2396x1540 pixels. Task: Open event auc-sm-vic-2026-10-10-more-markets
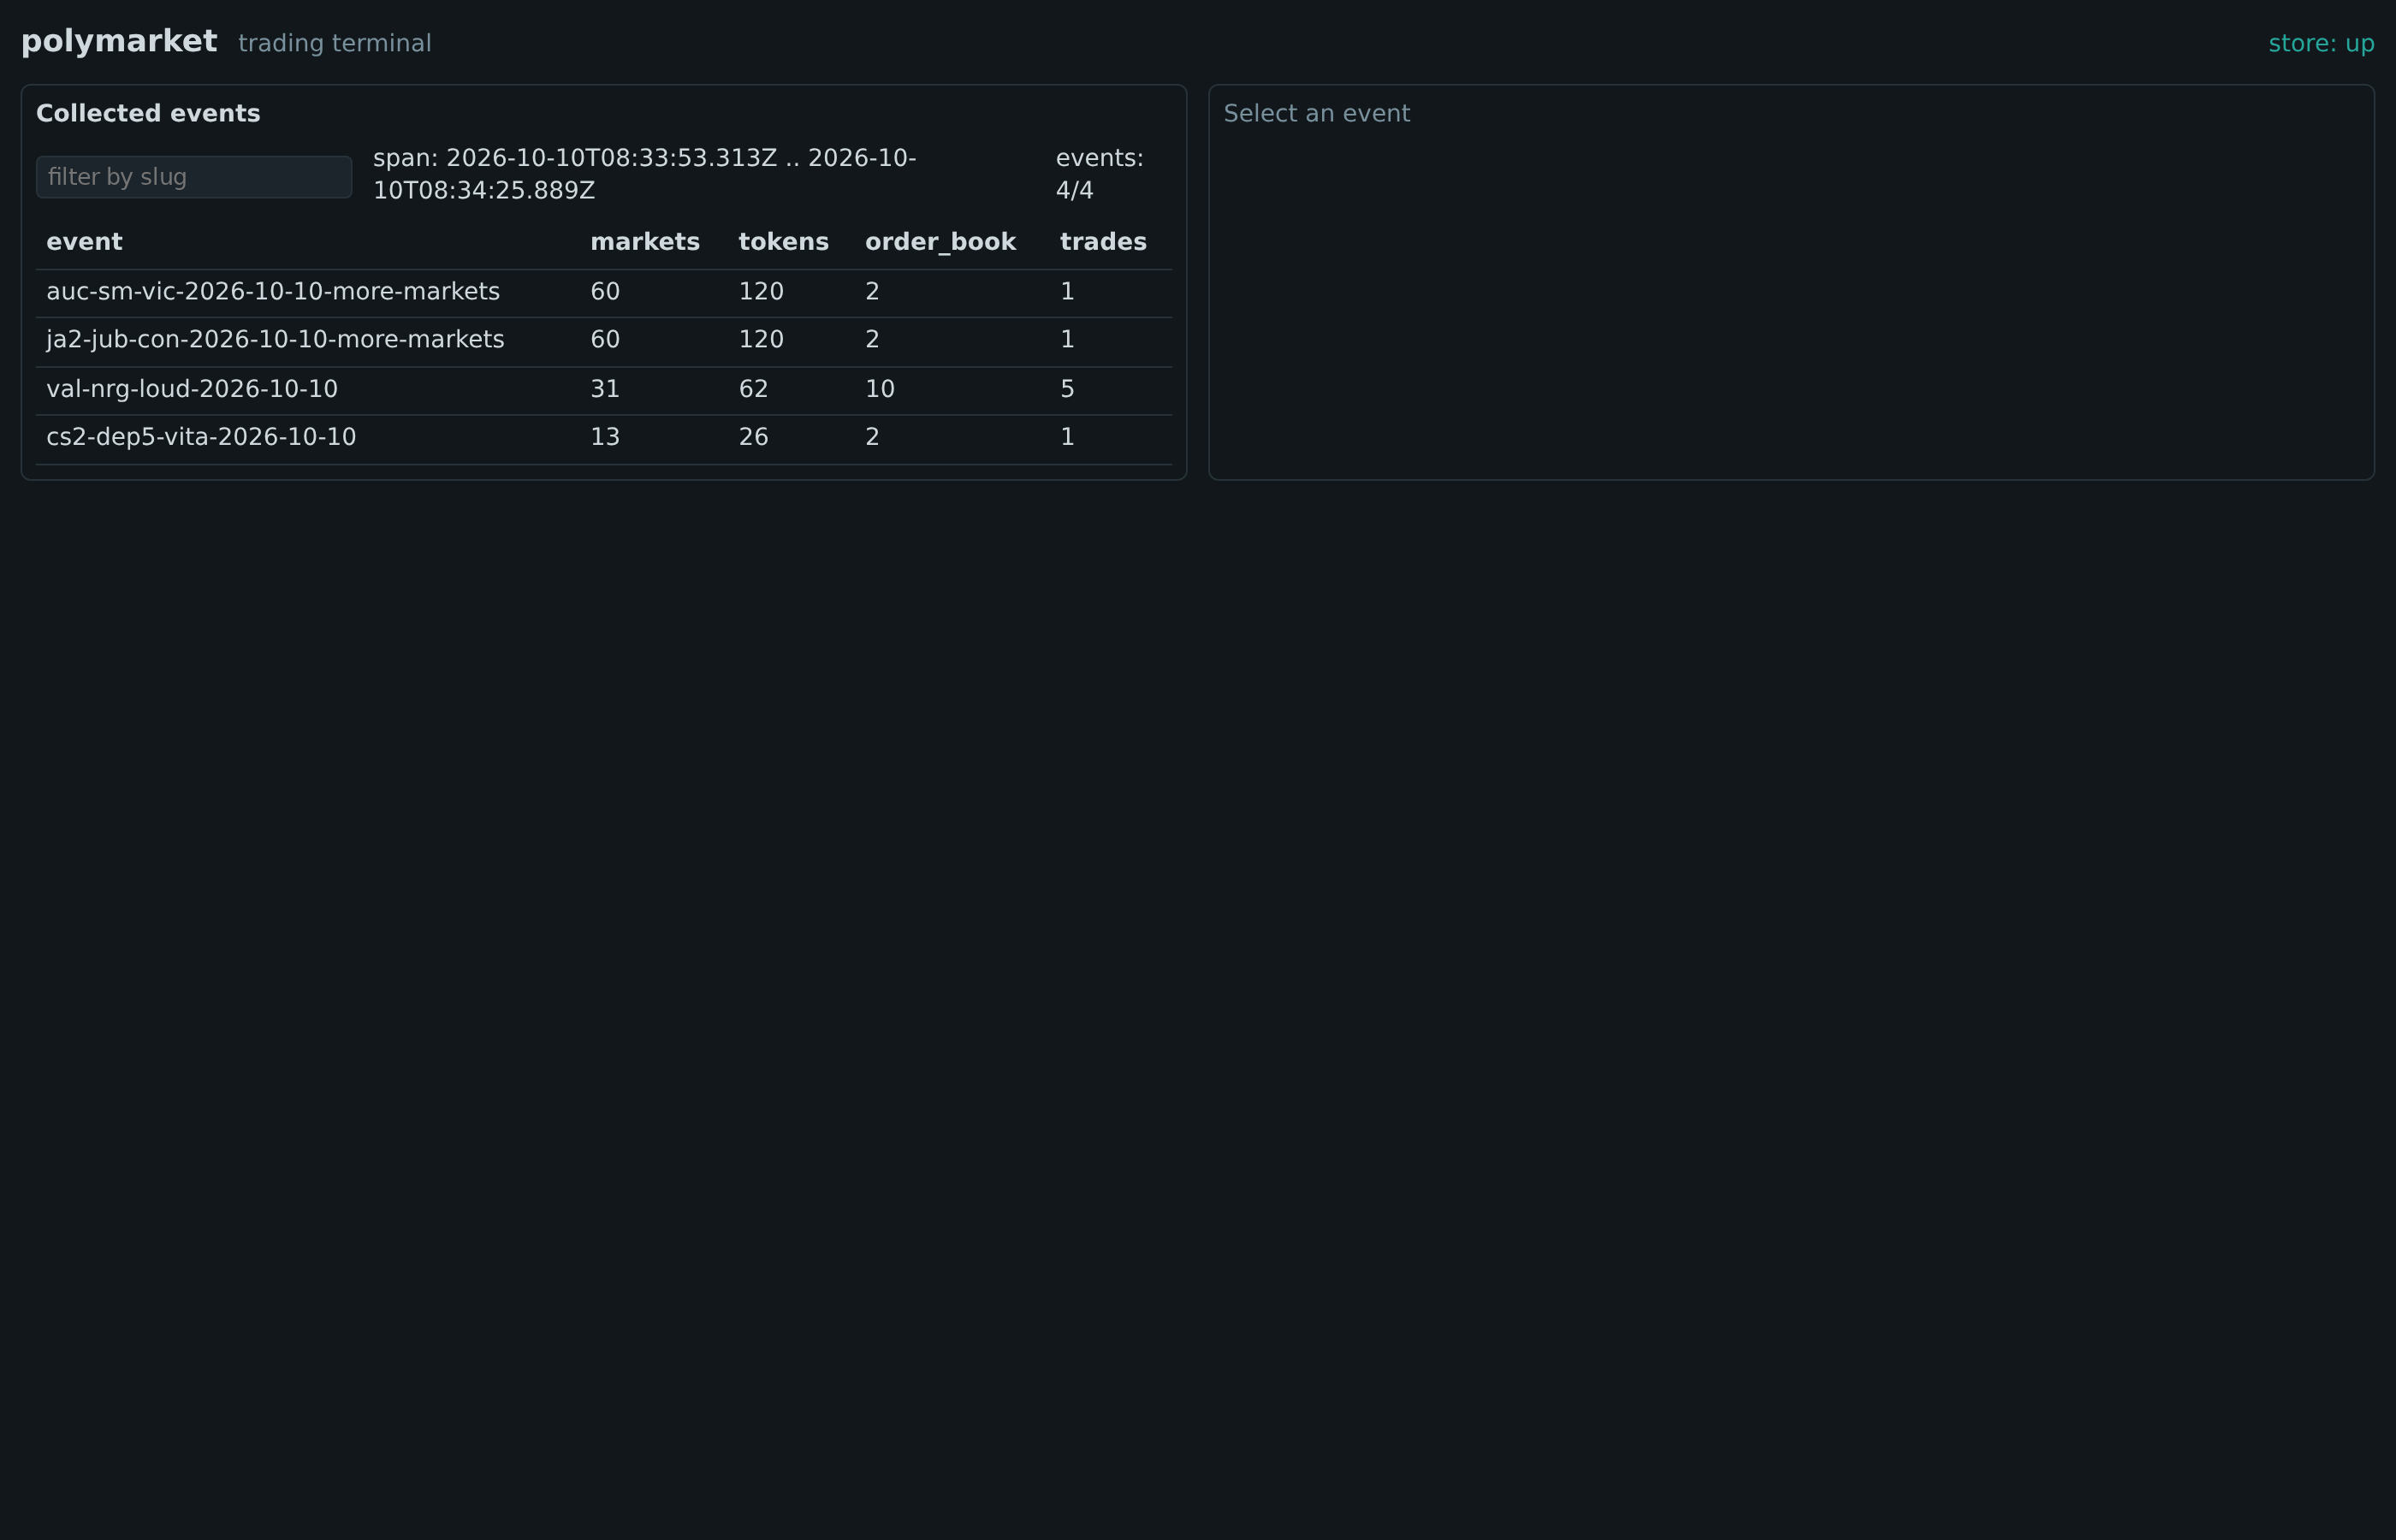coord(604,292)
